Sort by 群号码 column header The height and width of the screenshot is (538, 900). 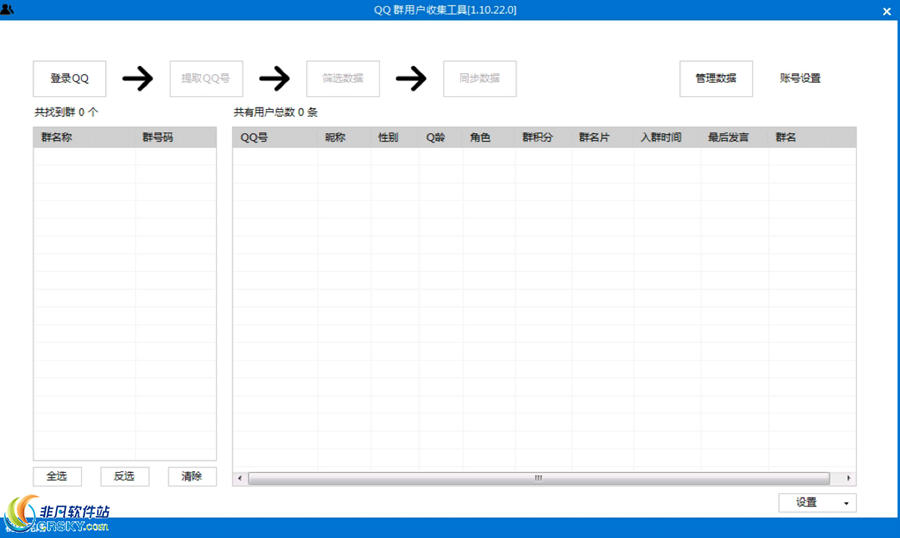click(x=176, y=138)
